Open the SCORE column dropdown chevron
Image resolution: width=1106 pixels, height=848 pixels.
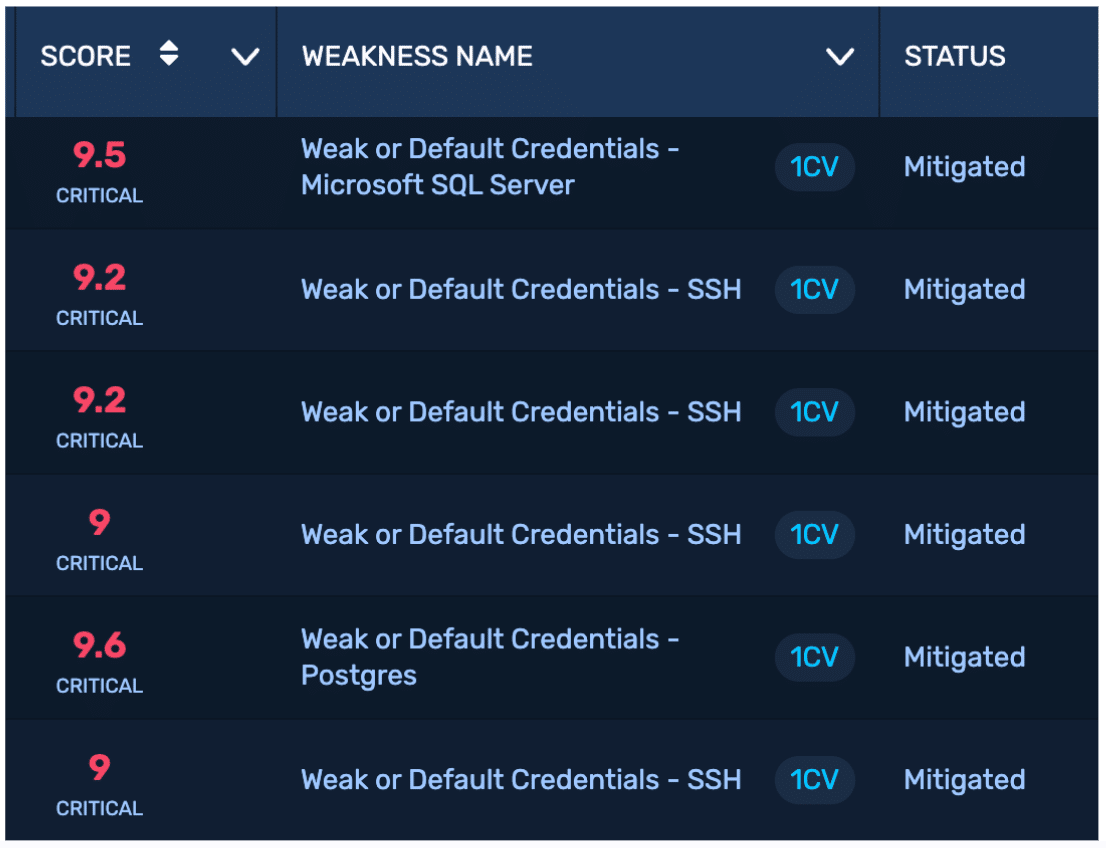[x=245, y=57]
